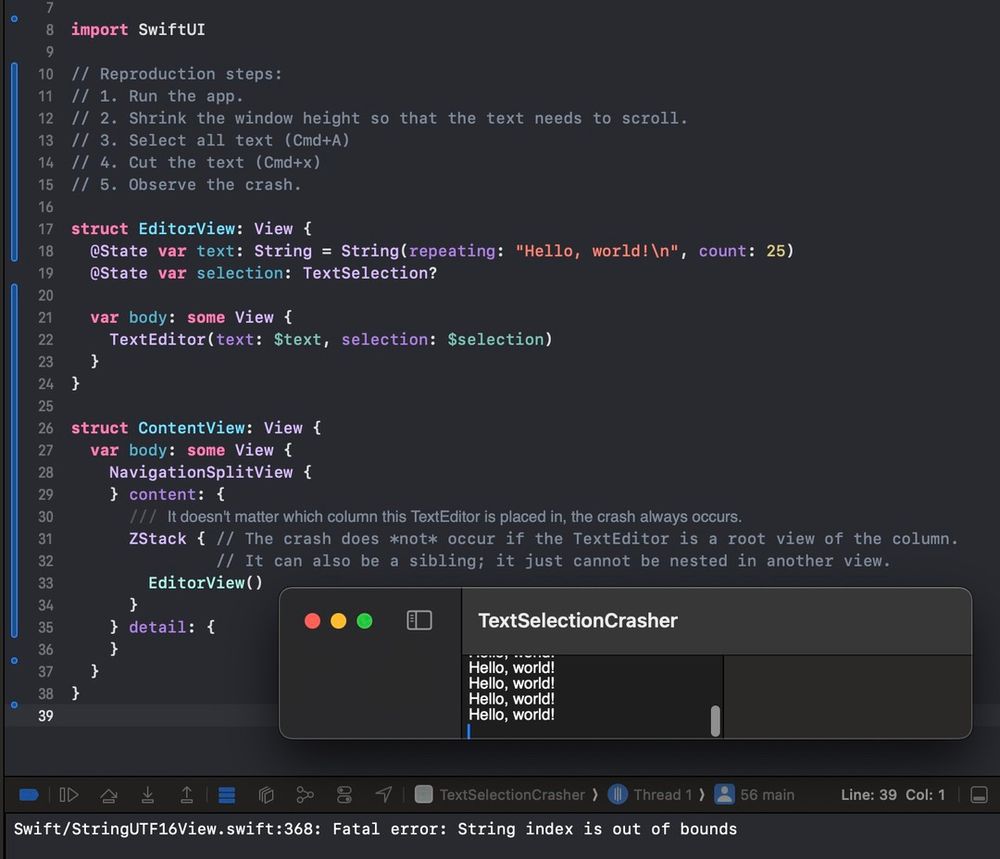Click 'ZStack' on line 31
The width and height of the screenshot is (1000, 859).
click(158, 538)
